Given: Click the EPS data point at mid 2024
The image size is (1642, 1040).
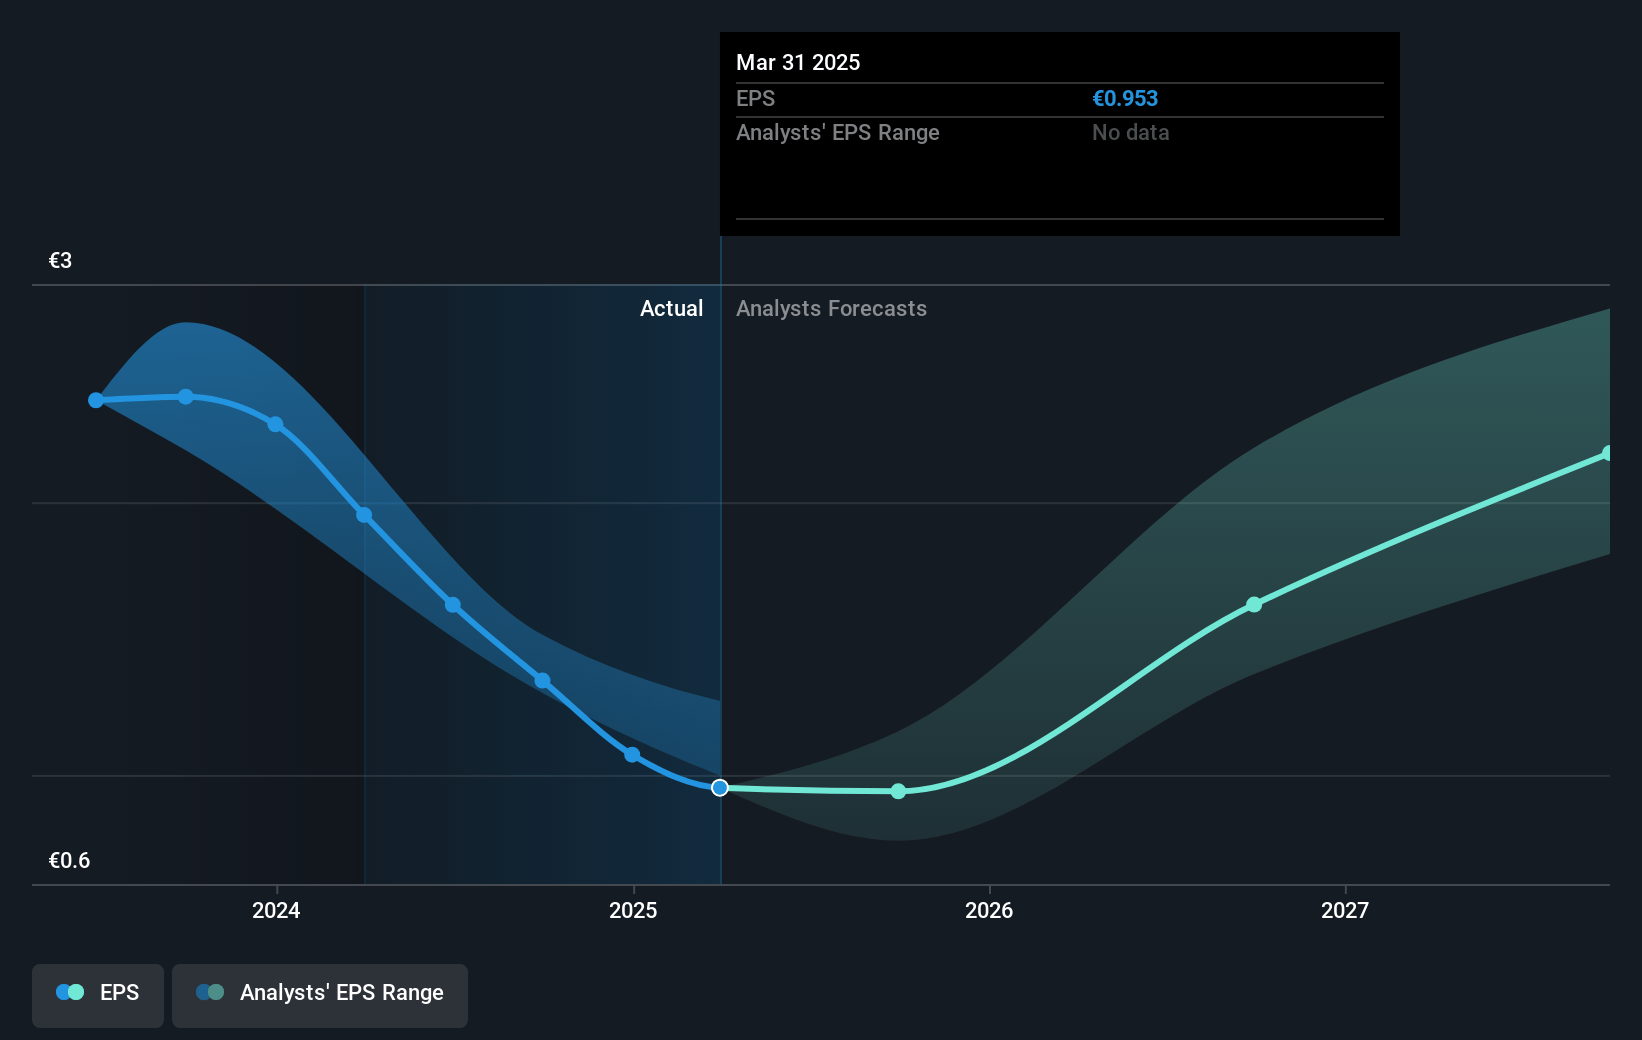Looking at the screenshot, I should point(453,605).
